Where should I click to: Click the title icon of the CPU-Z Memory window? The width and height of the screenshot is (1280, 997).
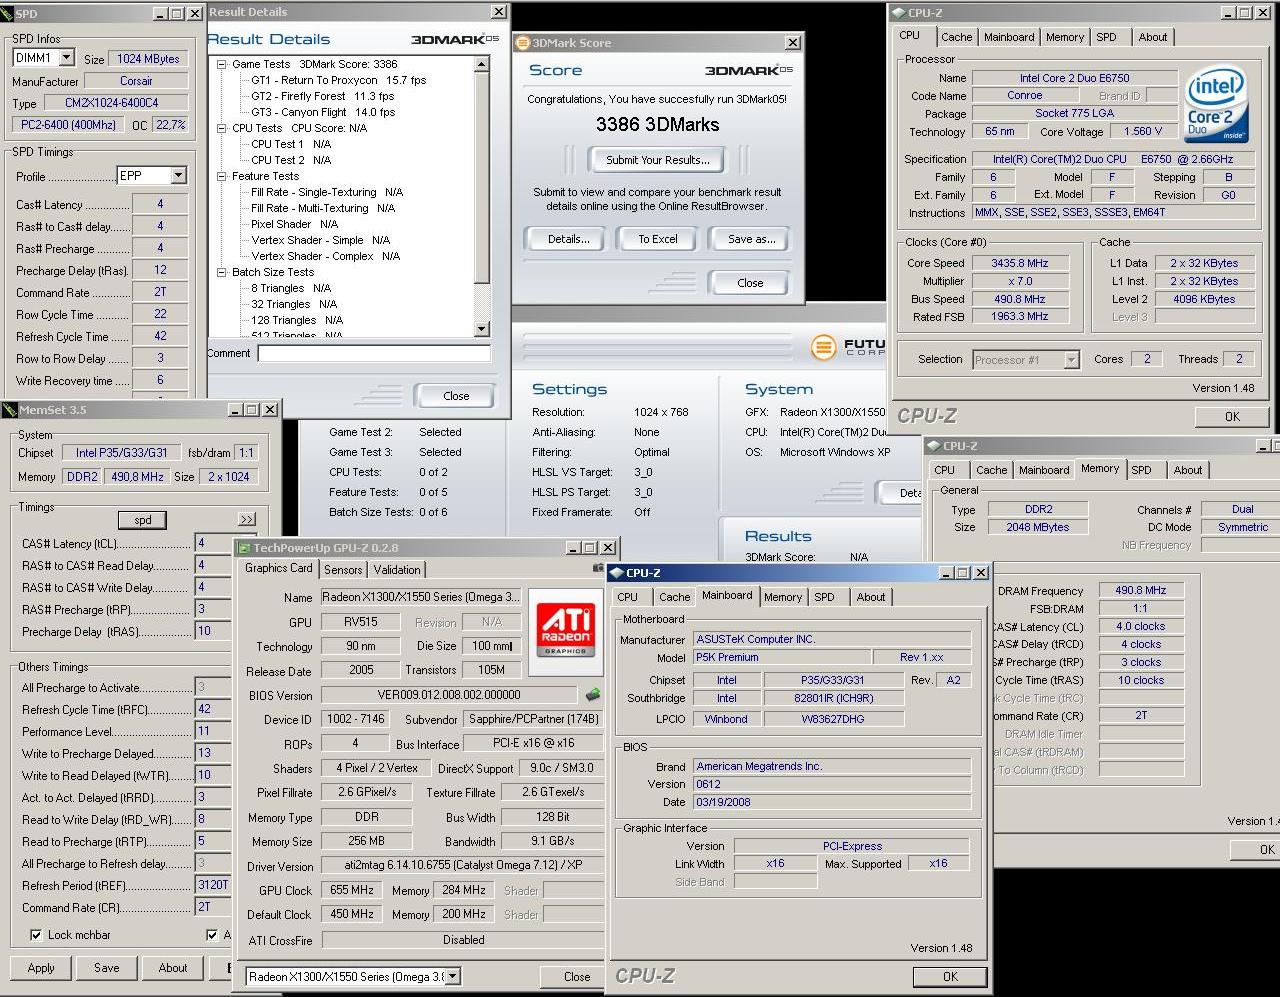[933, 446]
